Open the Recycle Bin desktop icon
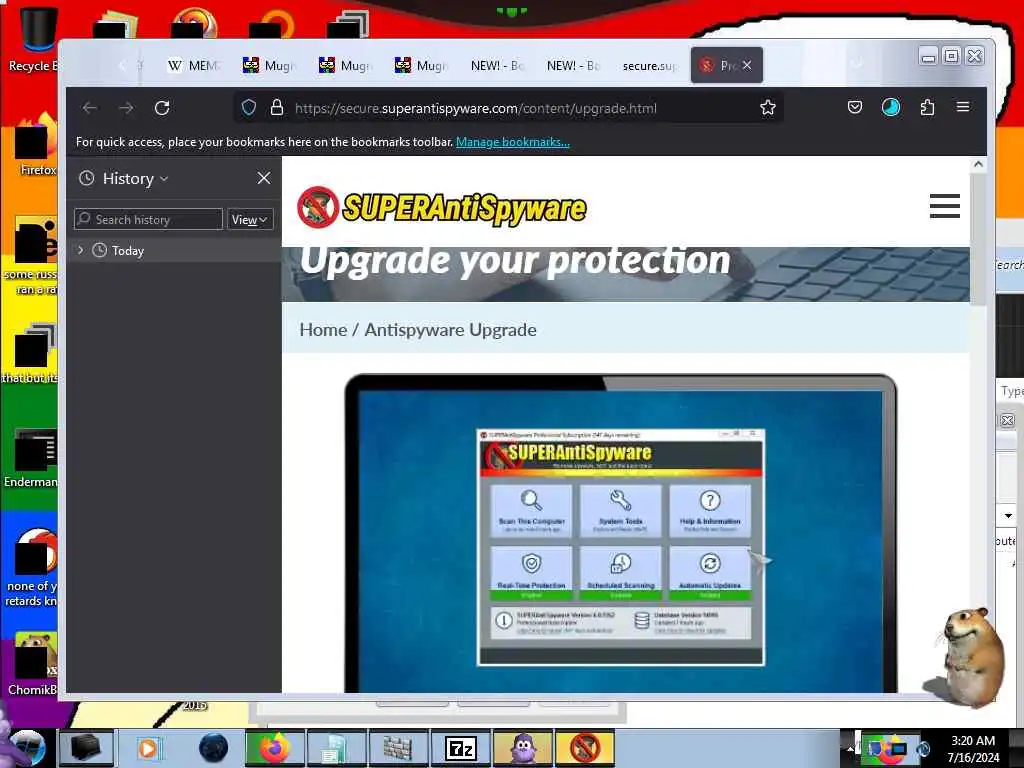 point(31,39)
